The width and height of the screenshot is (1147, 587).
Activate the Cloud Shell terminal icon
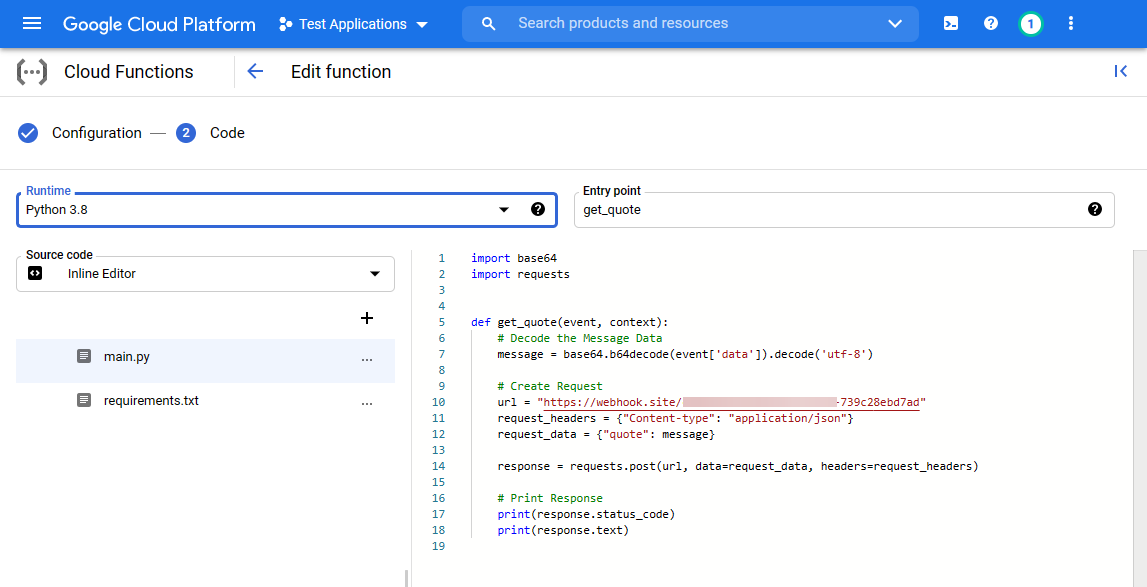[950, 22]
